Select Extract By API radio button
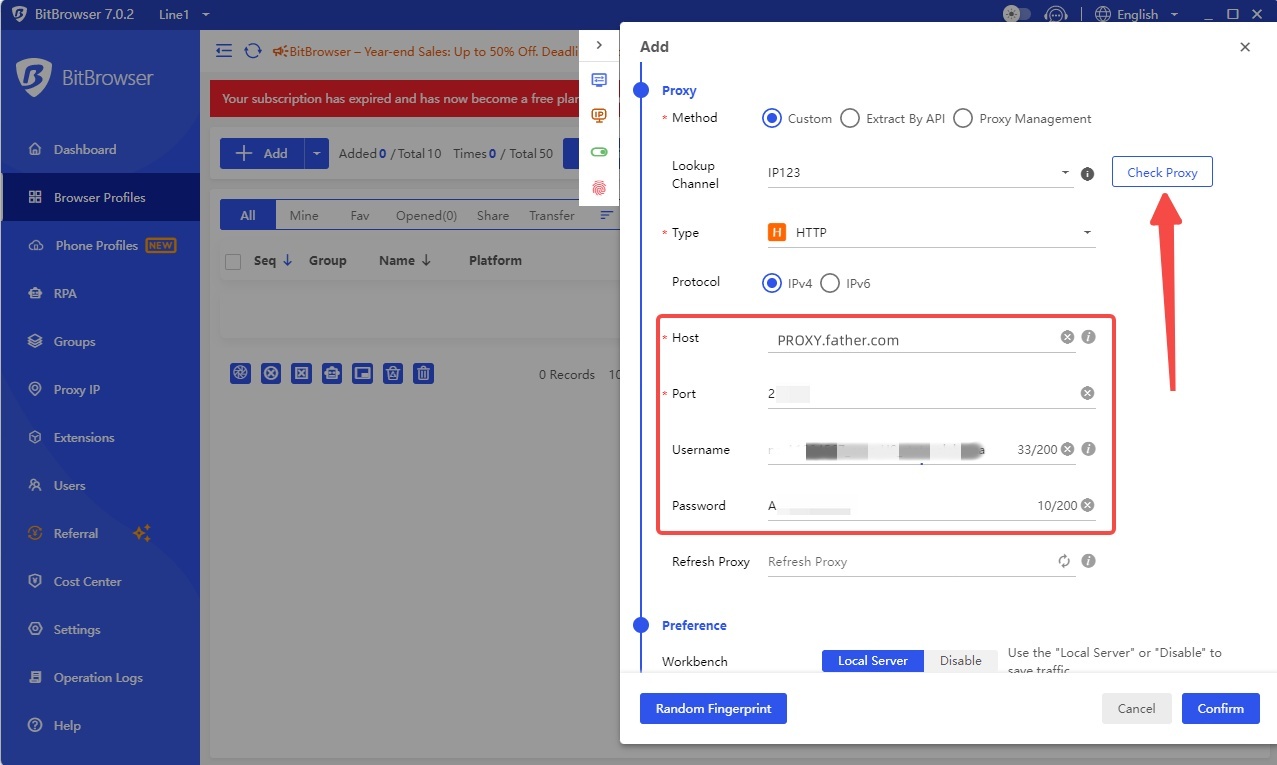 pos(850,118)
